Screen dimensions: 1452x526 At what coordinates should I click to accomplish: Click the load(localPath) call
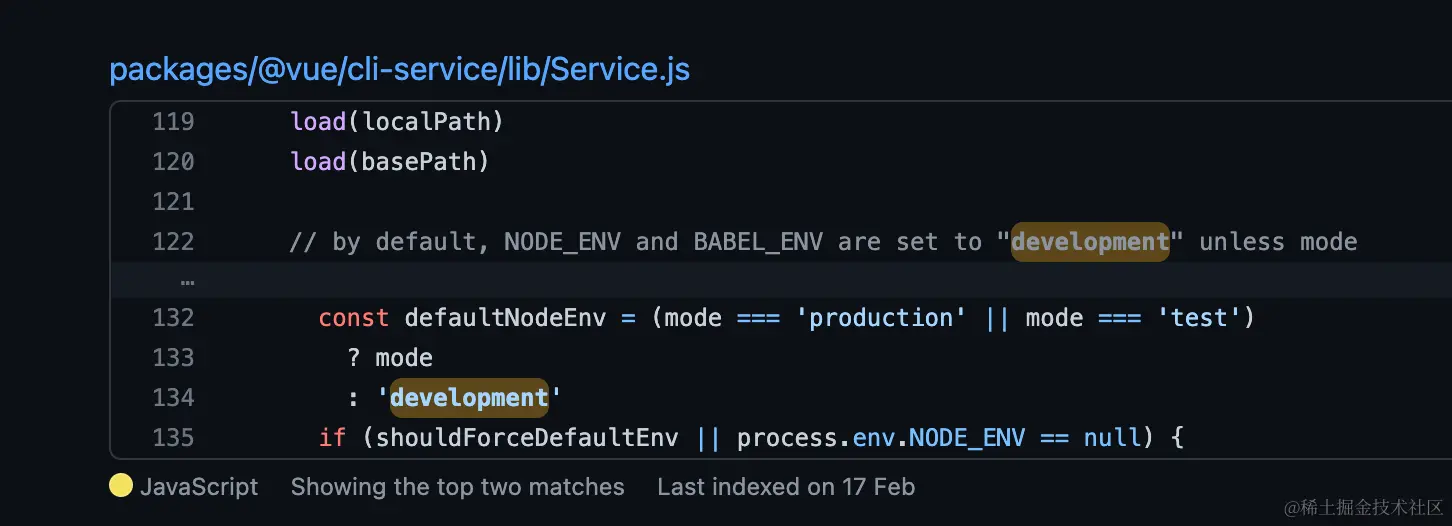396,122
